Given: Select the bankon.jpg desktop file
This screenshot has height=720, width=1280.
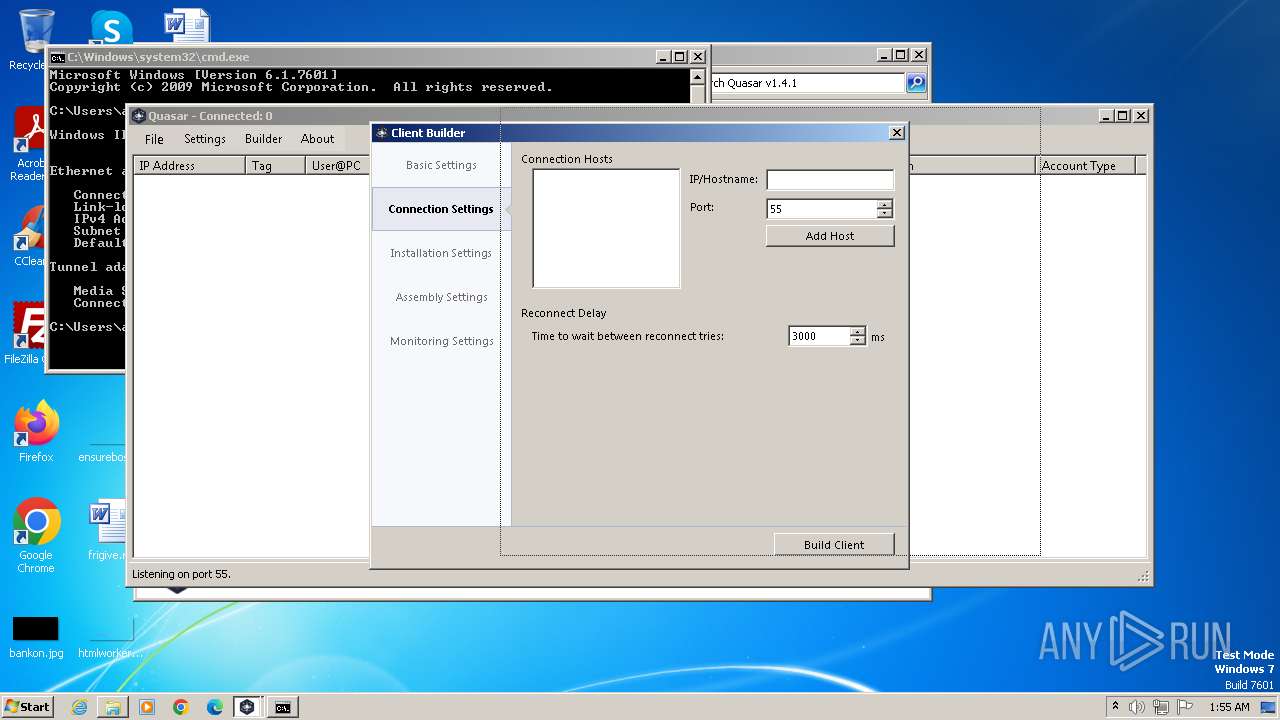Looking at the screenshot, I should point(36,637).
